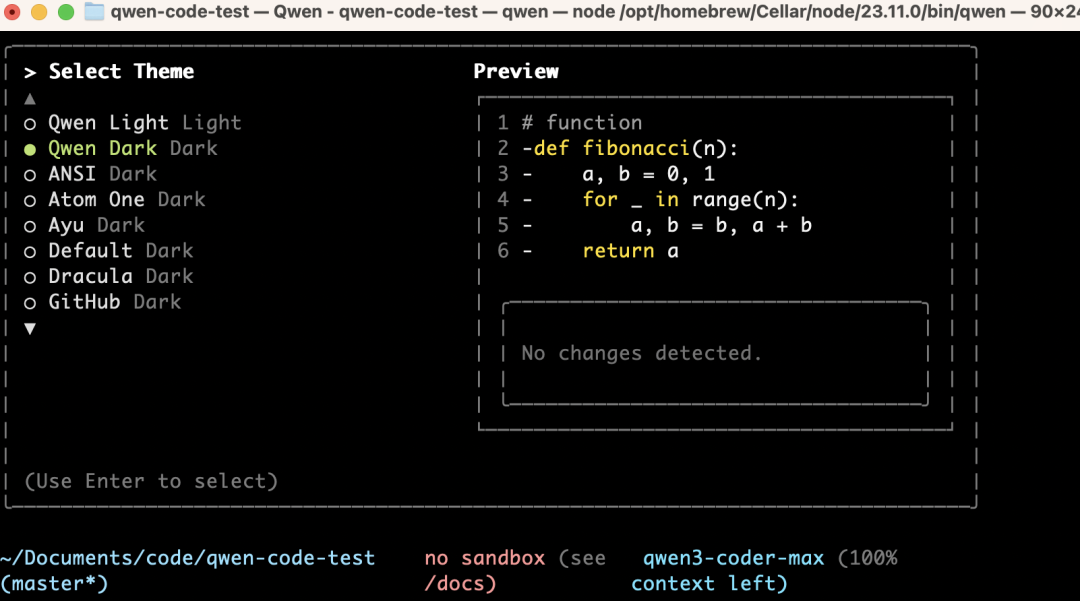Click the red close window button
This screenshot has height=601, width=1080.
click(12, 12)
